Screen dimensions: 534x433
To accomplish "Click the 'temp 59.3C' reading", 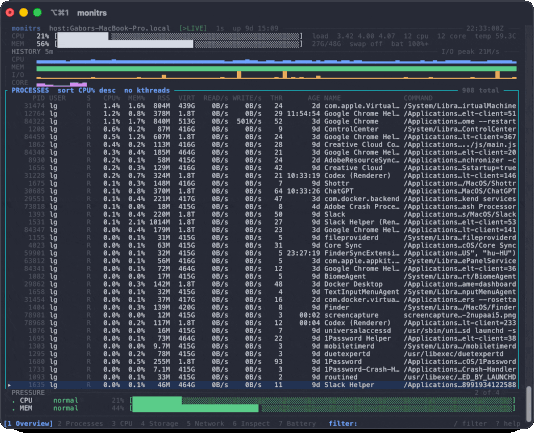I will click(495, 36).
